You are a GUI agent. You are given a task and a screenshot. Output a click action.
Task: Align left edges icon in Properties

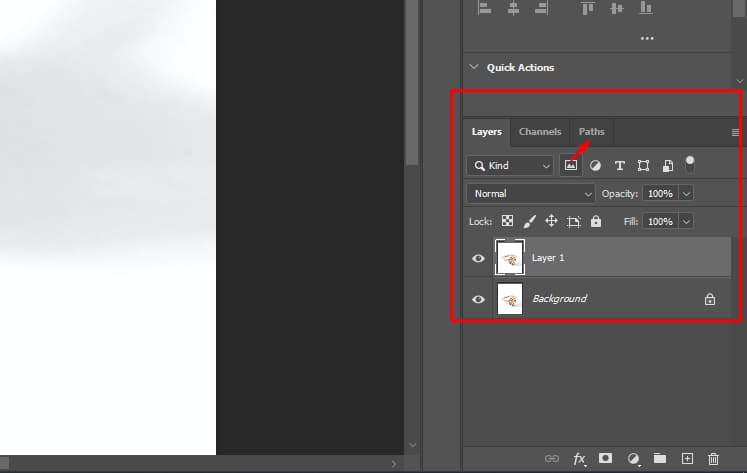click(x=485, y=8)
